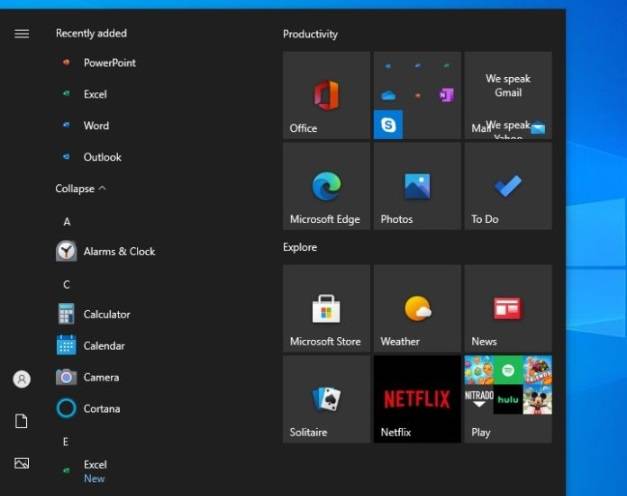Open the Nitrado item in Play tile
This screenshot has height=496, width=627.
(479, 399)
